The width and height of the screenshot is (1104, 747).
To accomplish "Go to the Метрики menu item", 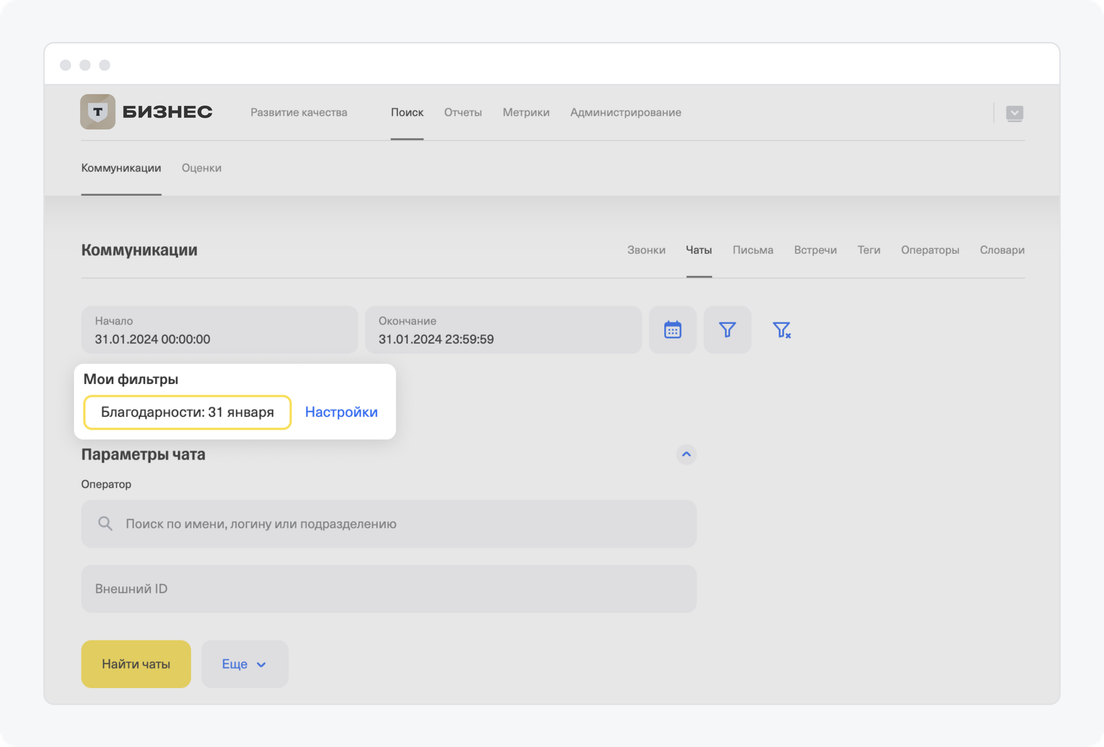I will 526,113.
